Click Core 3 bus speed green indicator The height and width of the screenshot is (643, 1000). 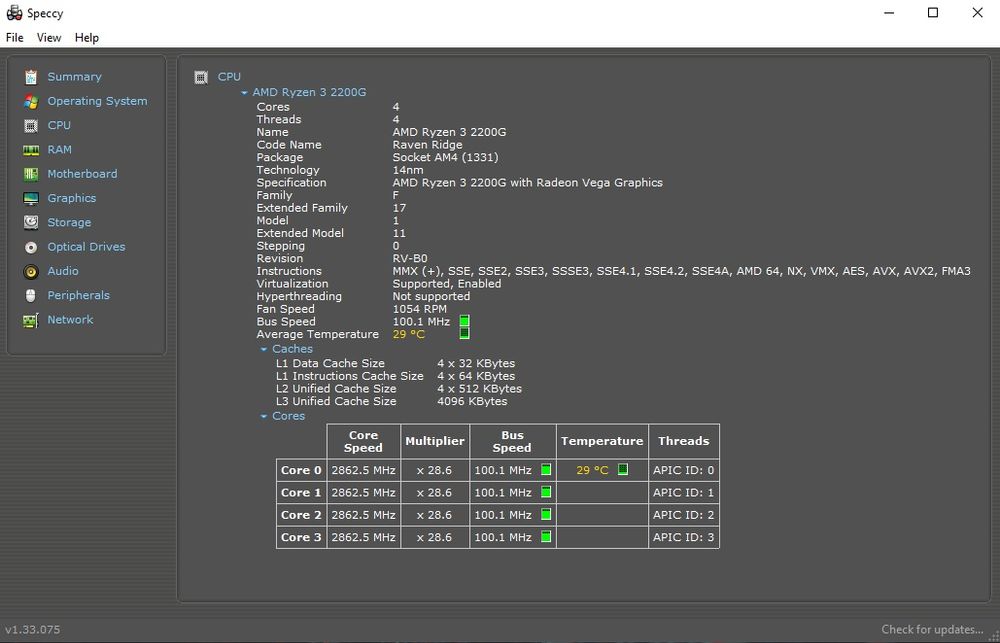pos(546,536)
